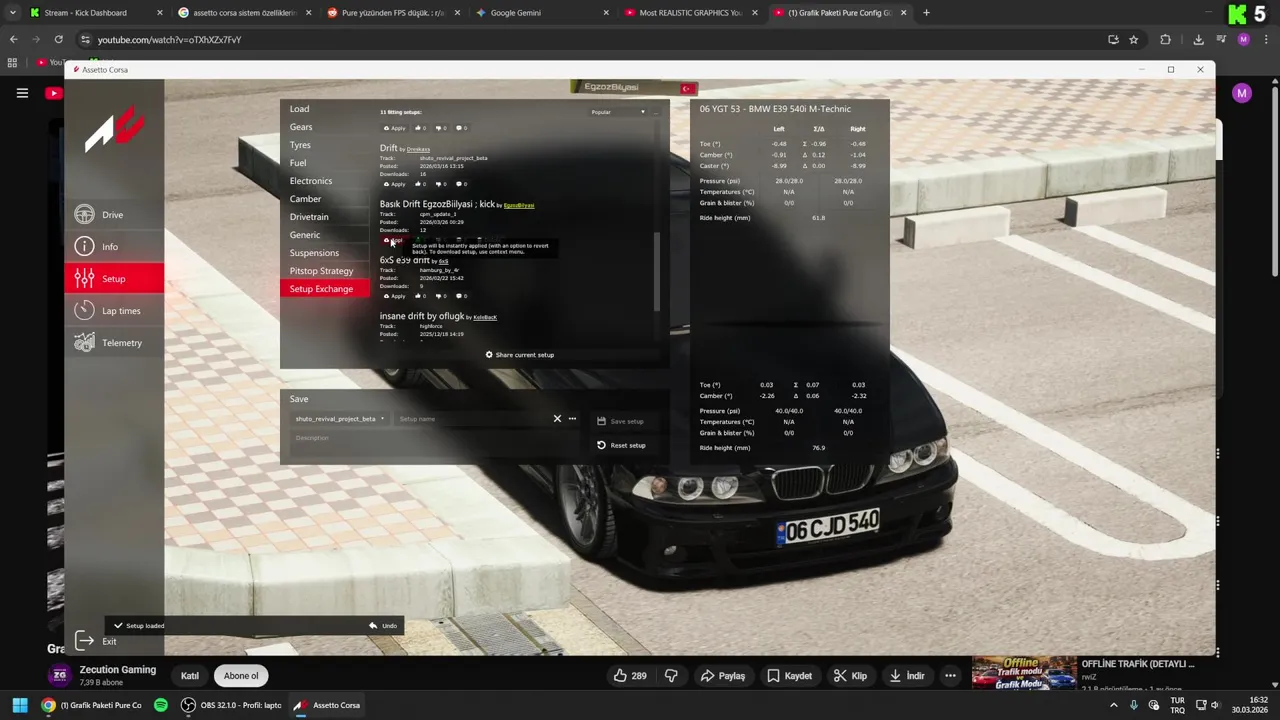Open the Drive section icon
1280x720 pixels.
pos(84,215)
